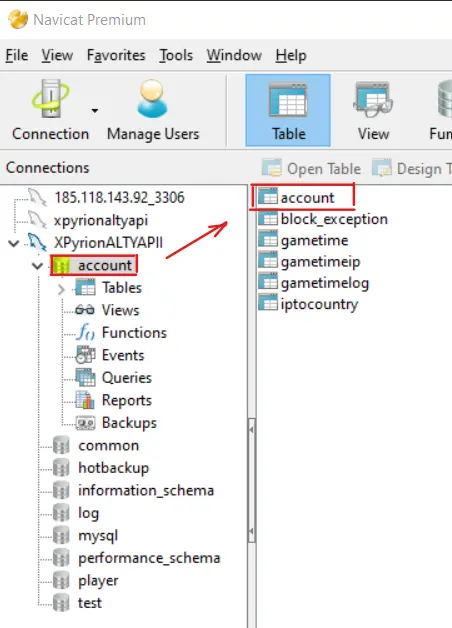Screen dimensions: 452x628
Task: Click the Tables folder icon in tree
Action: 85,288
